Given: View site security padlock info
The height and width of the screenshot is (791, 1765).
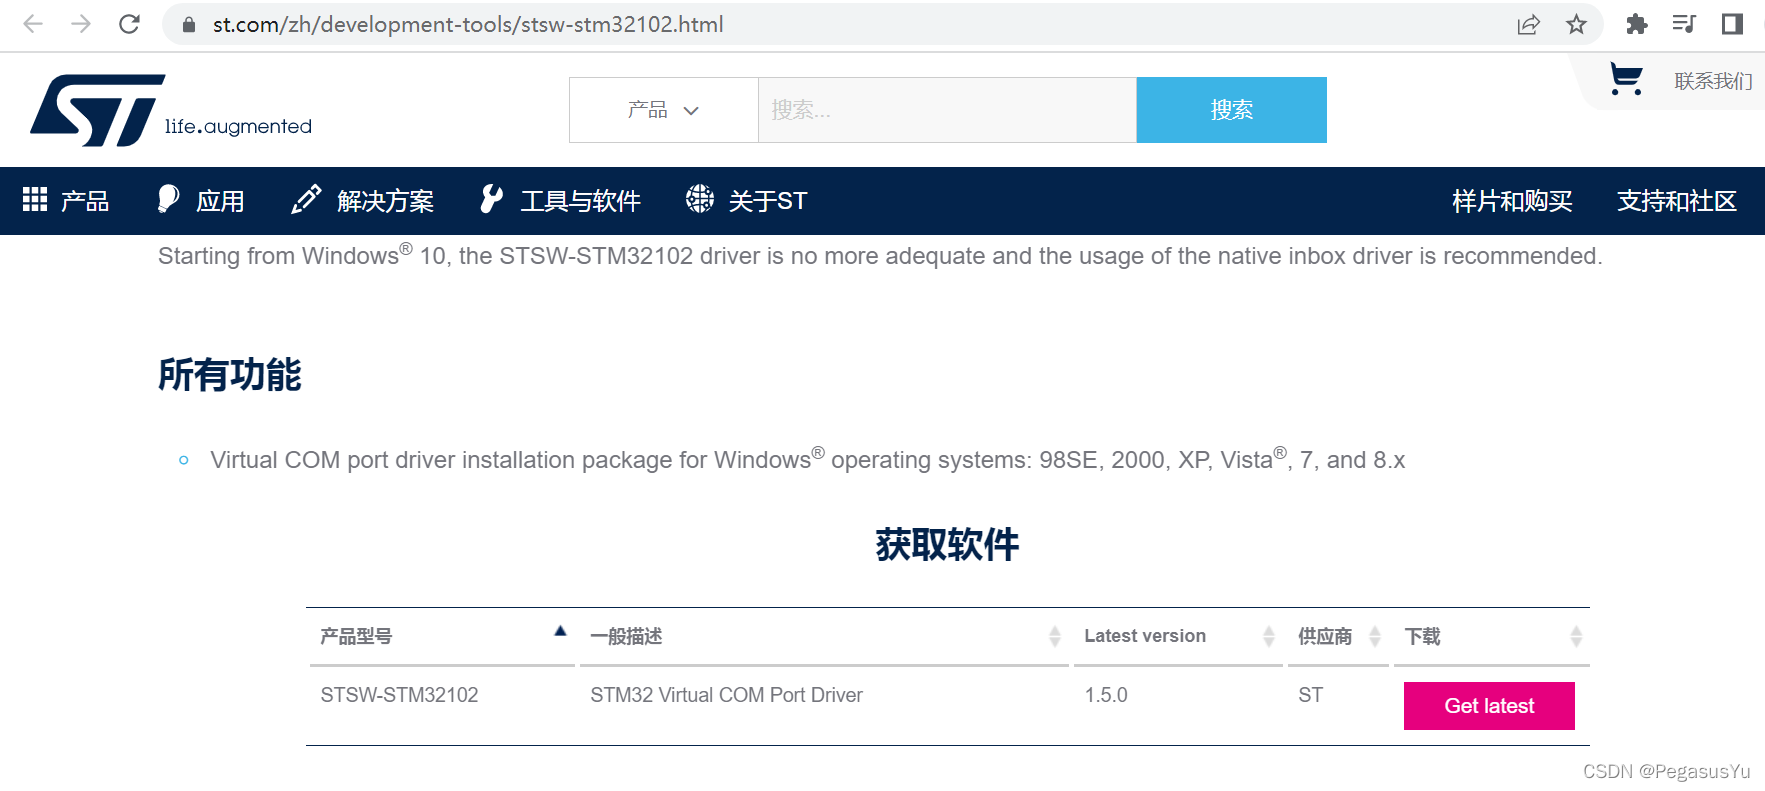Looking at the screenshot, I should 188,25.
